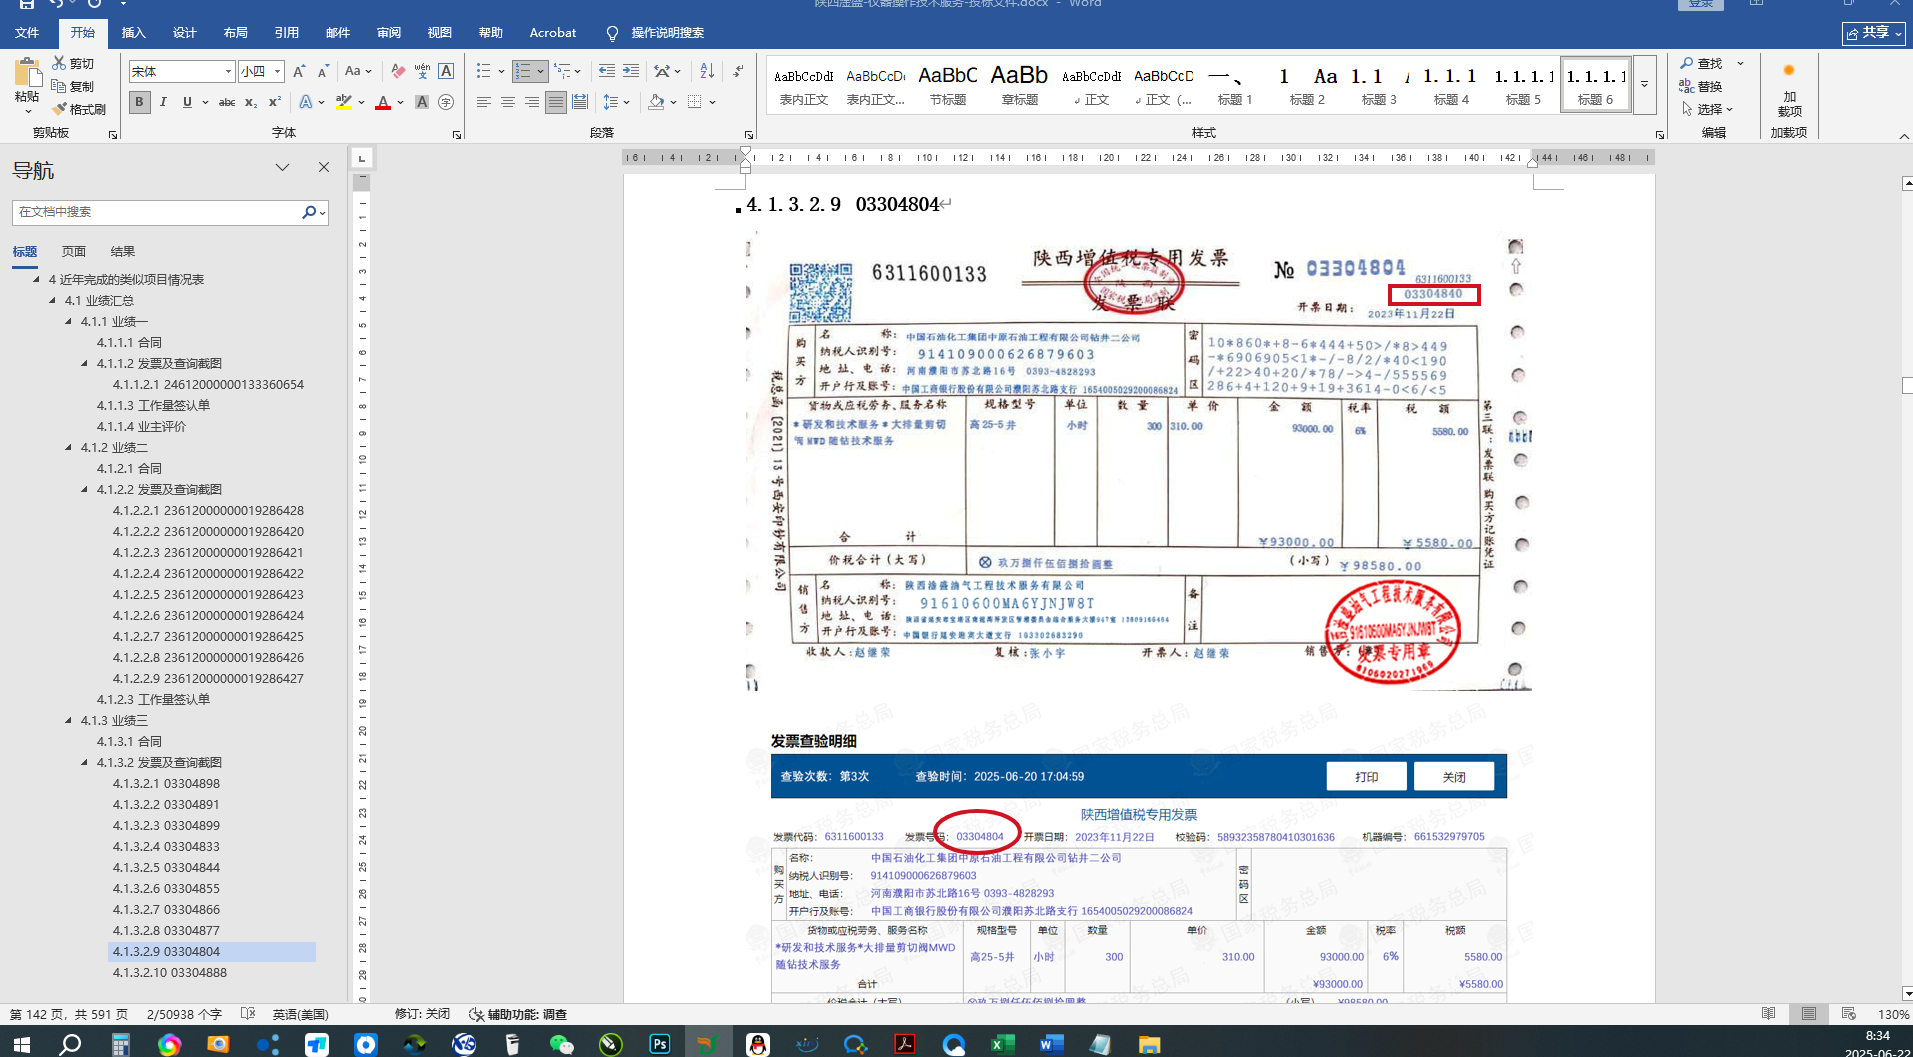
Task: Insert an enclosed character (circled 字) icon
Action: pyautogui.click(x=446, y=102)
